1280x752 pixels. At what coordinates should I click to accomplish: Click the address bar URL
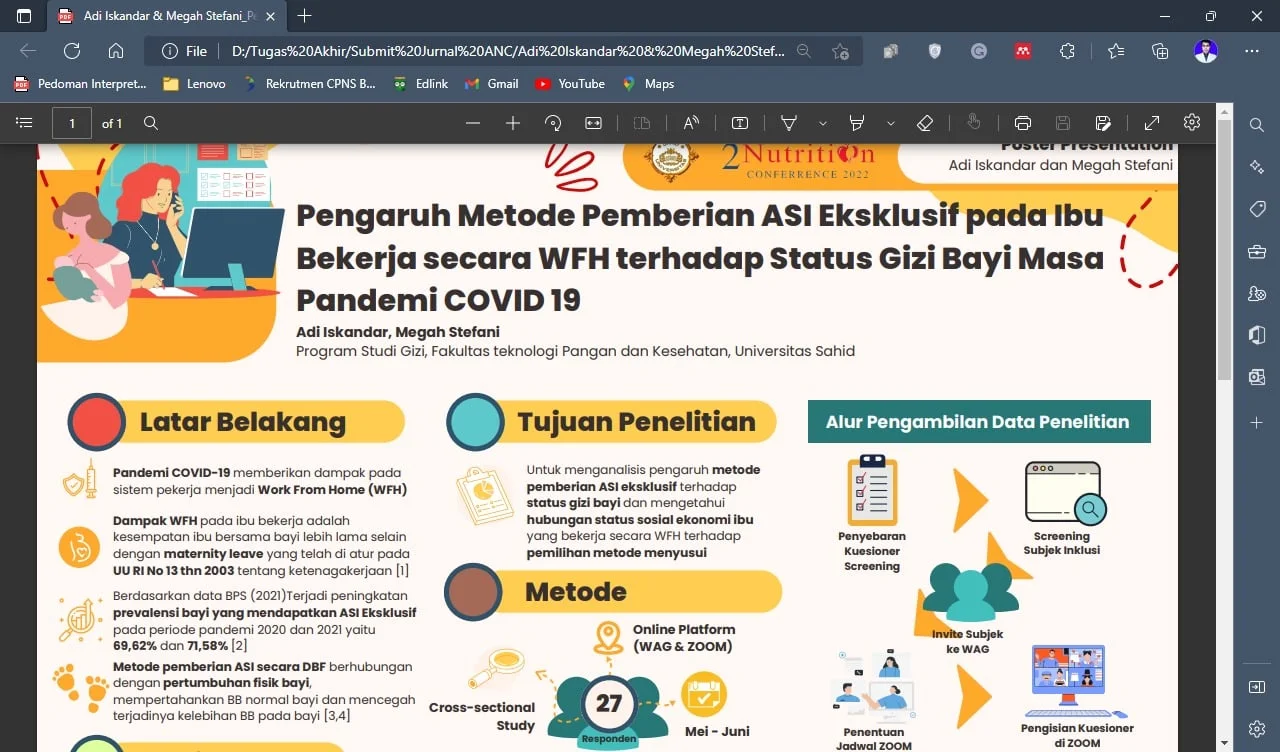[508, 51]
